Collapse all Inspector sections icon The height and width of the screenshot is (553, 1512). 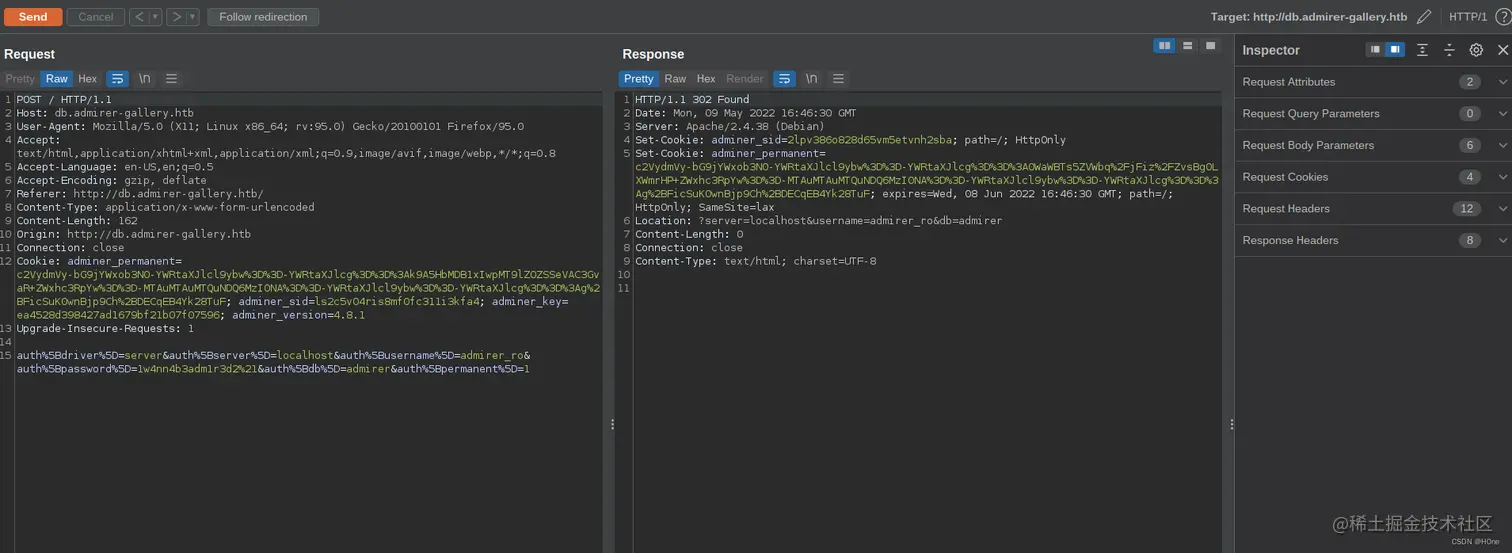(1449, 50)
